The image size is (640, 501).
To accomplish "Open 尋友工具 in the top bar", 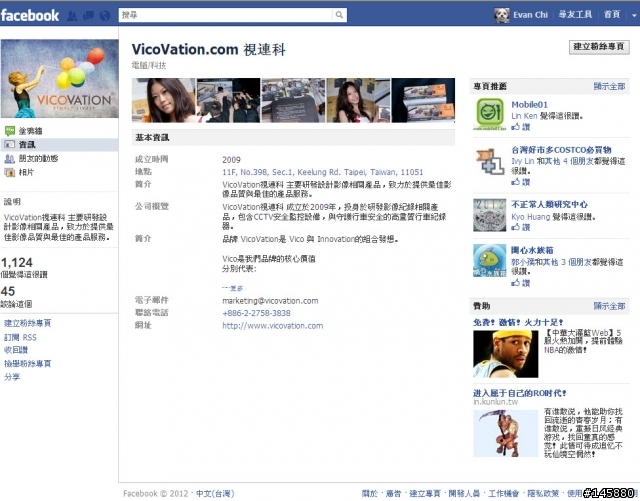I will (x=575, y=15).
